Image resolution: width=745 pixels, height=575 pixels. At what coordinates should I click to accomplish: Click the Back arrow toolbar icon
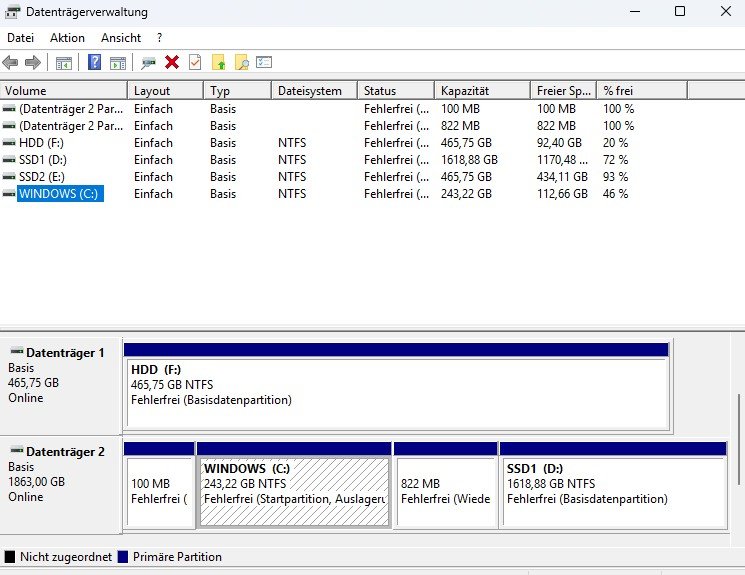click(x=10, y=62)
